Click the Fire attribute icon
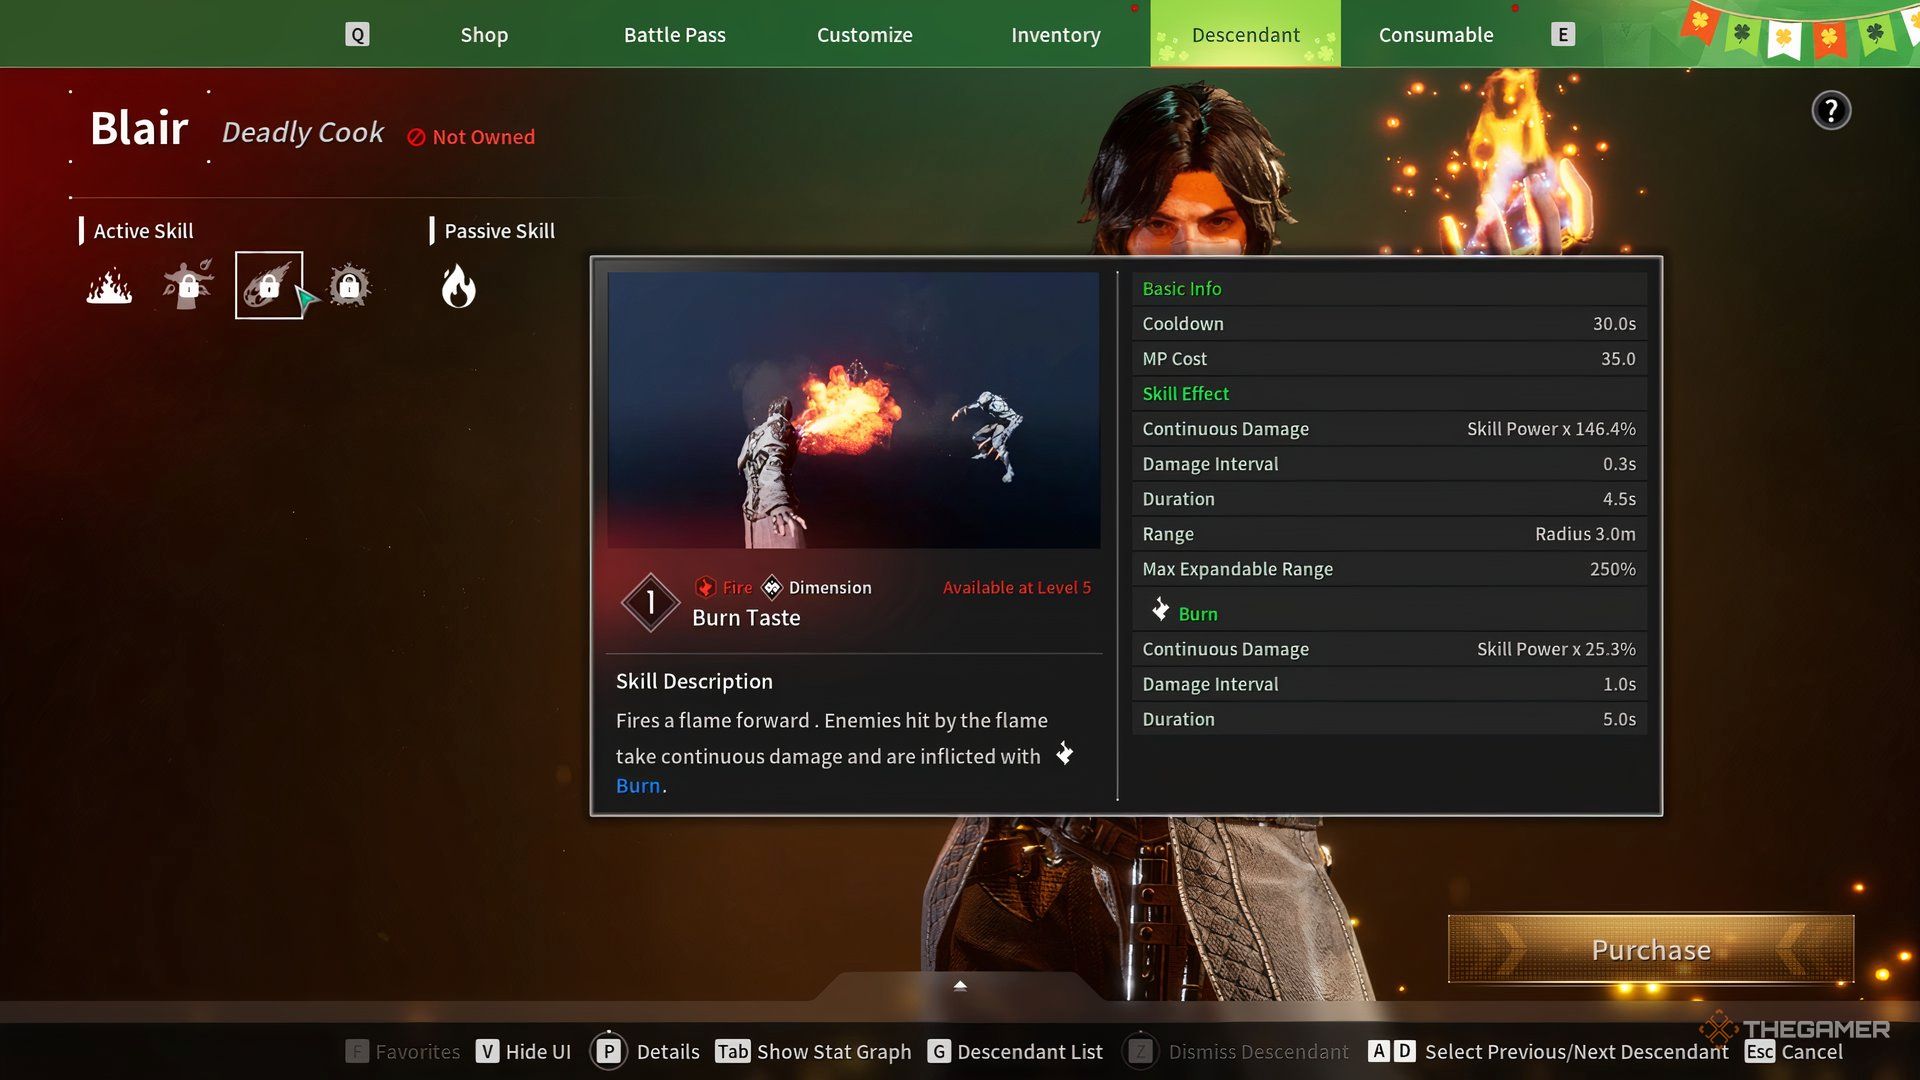 705,587
